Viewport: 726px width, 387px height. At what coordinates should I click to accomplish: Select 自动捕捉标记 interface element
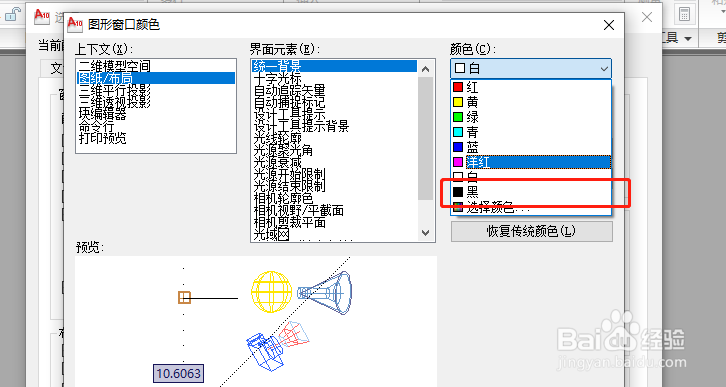point(334,102)
